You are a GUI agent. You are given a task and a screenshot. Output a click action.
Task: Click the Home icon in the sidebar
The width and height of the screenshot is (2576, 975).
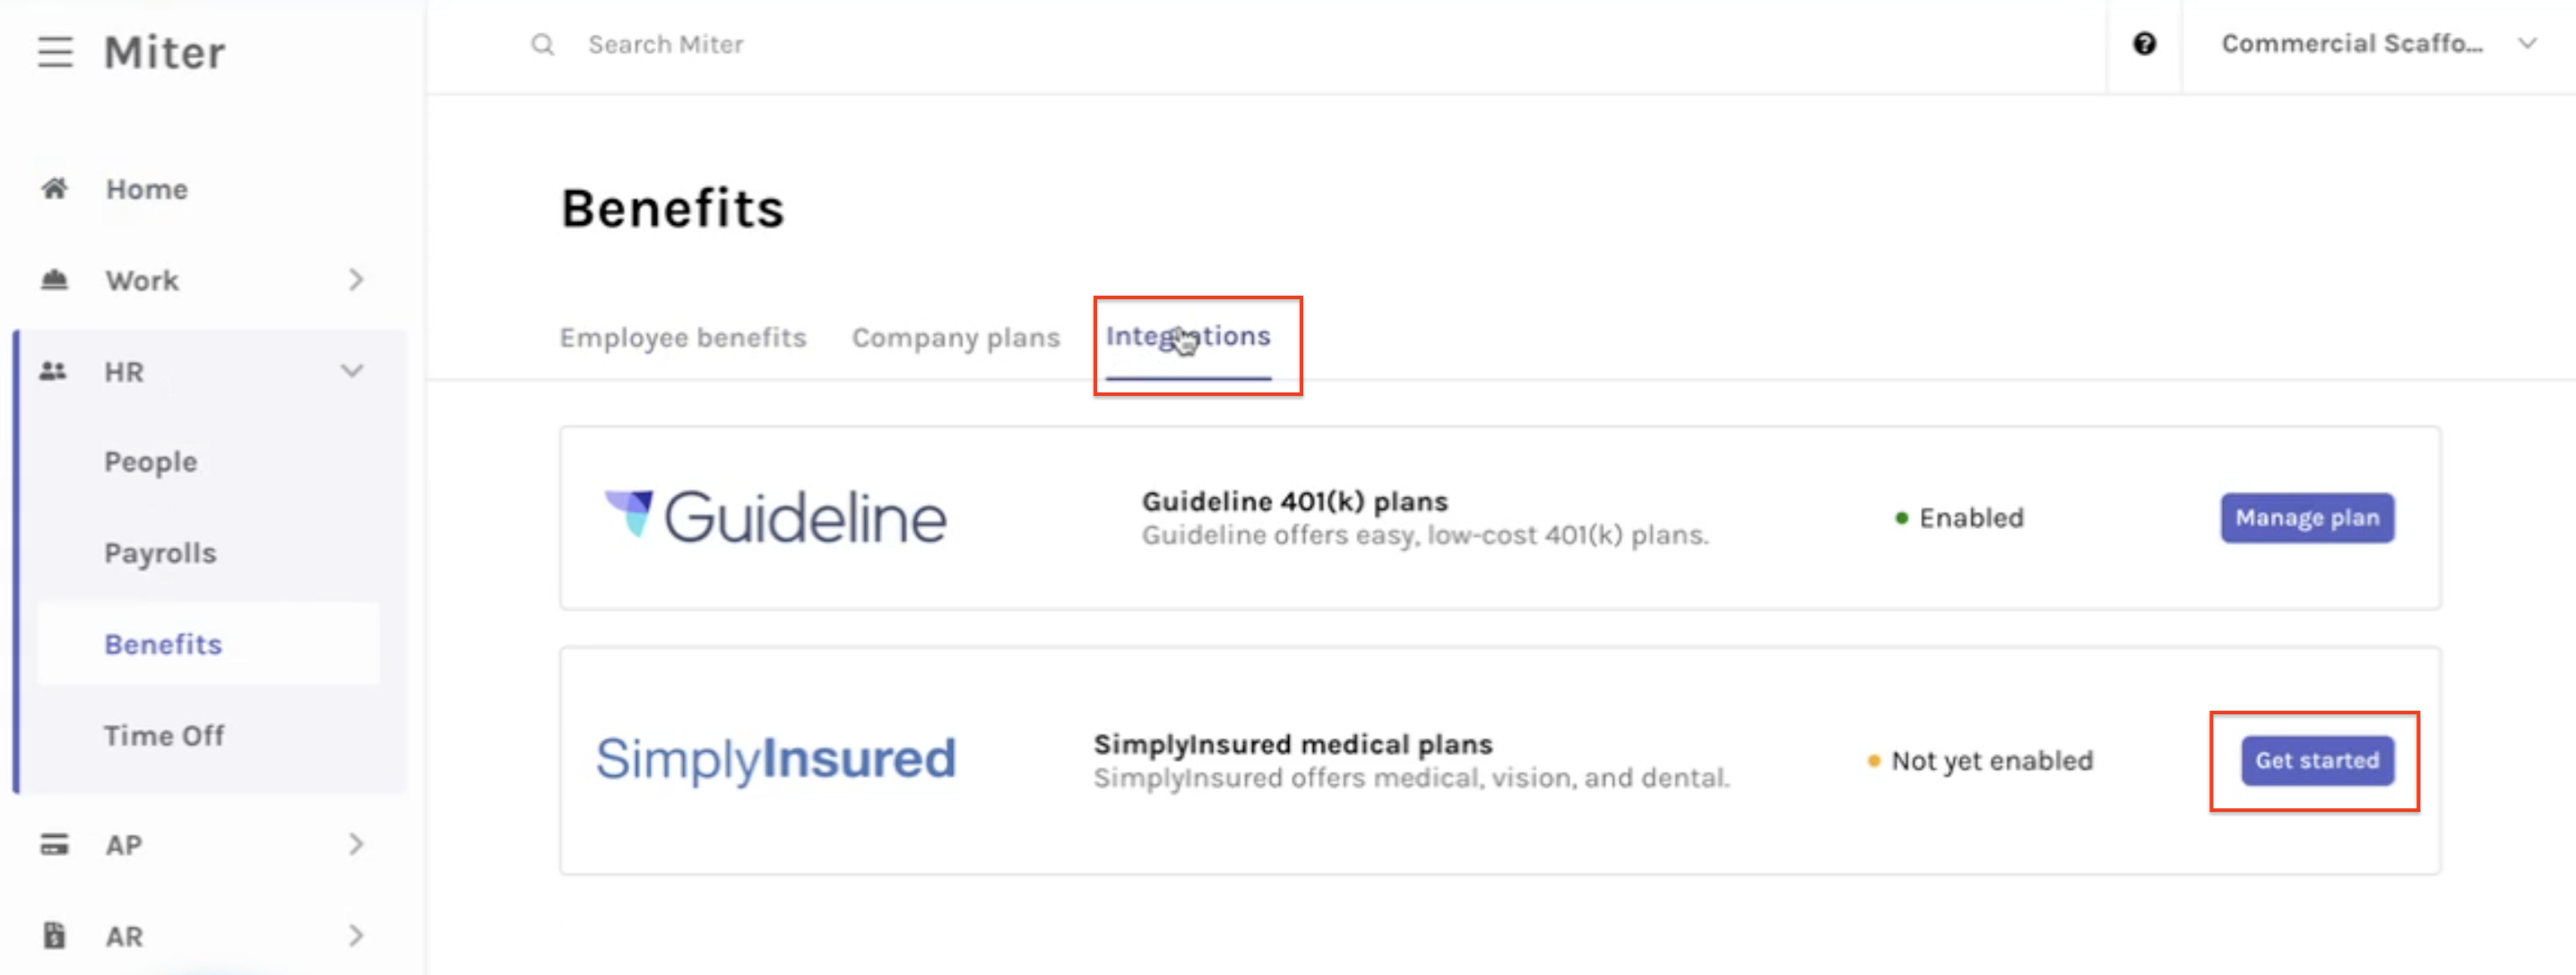coord(55,188)
